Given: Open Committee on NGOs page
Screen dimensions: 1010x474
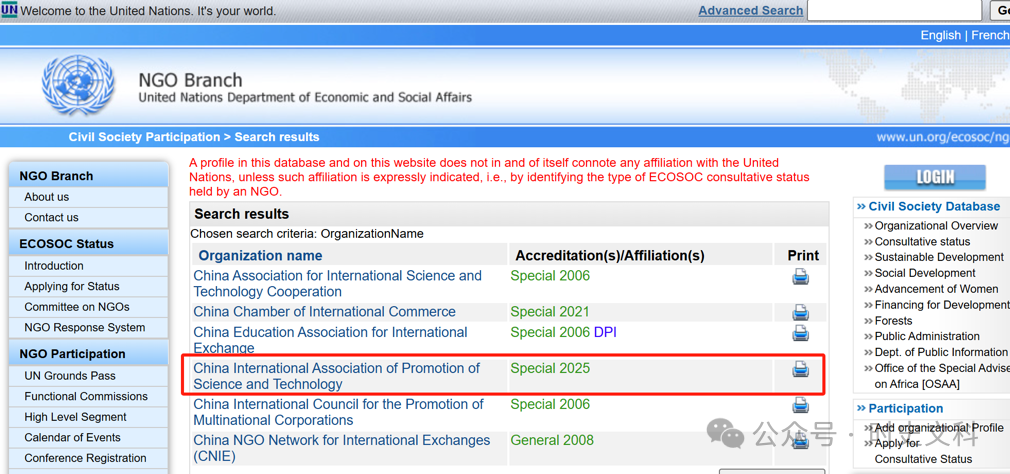Looking at the screenshot, I should point(77,307).
